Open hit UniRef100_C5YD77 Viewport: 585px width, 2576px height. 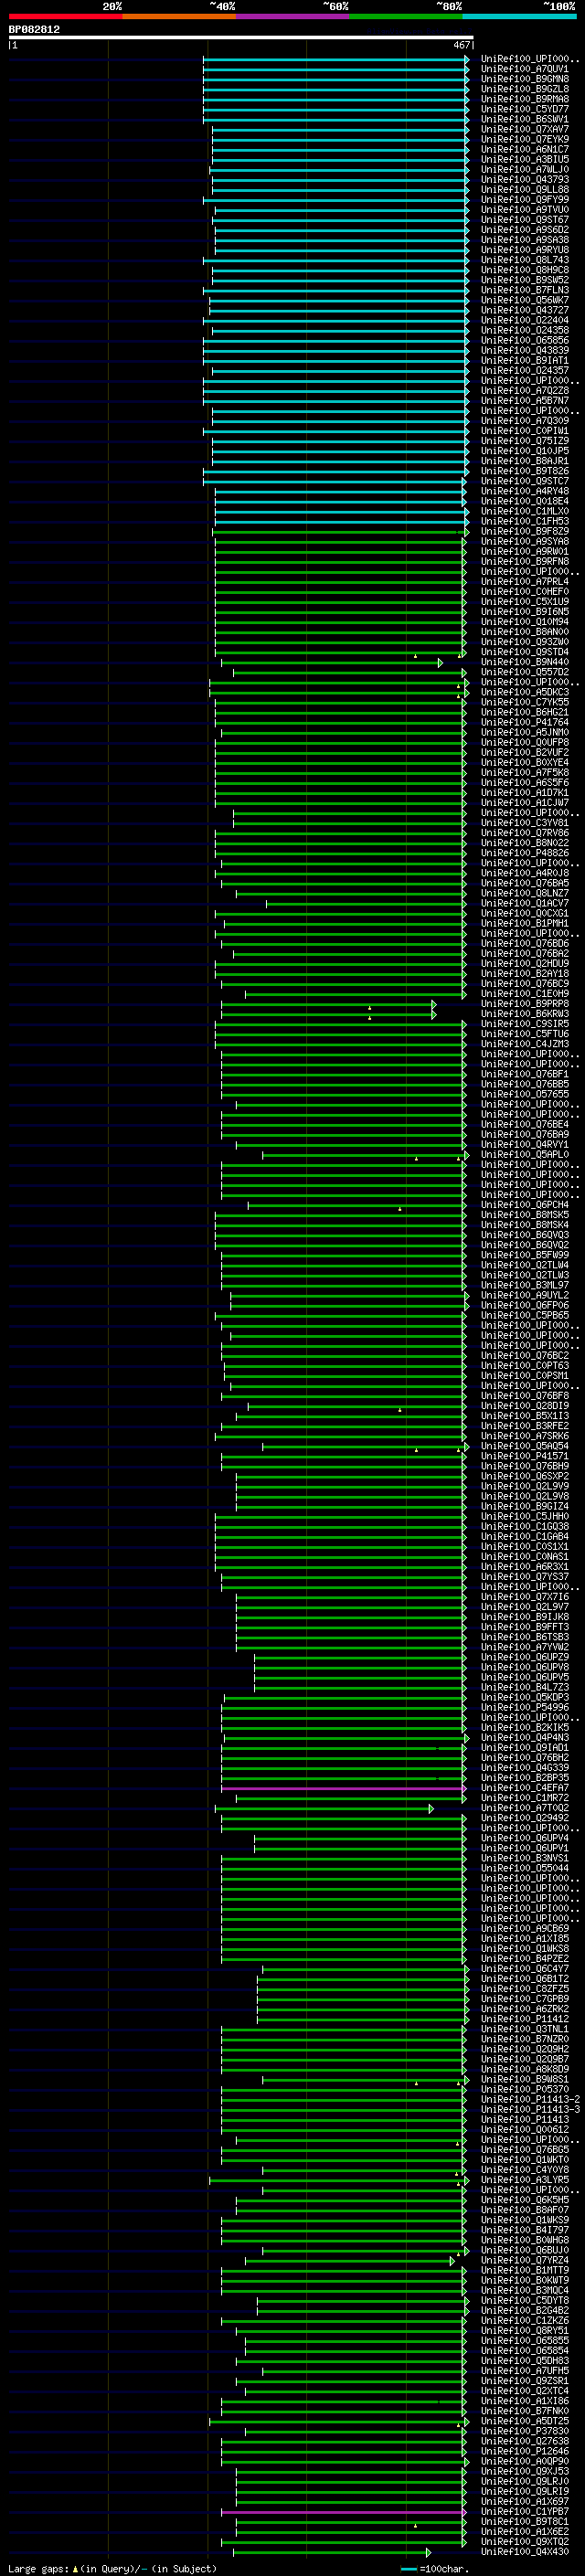[524, 109]
